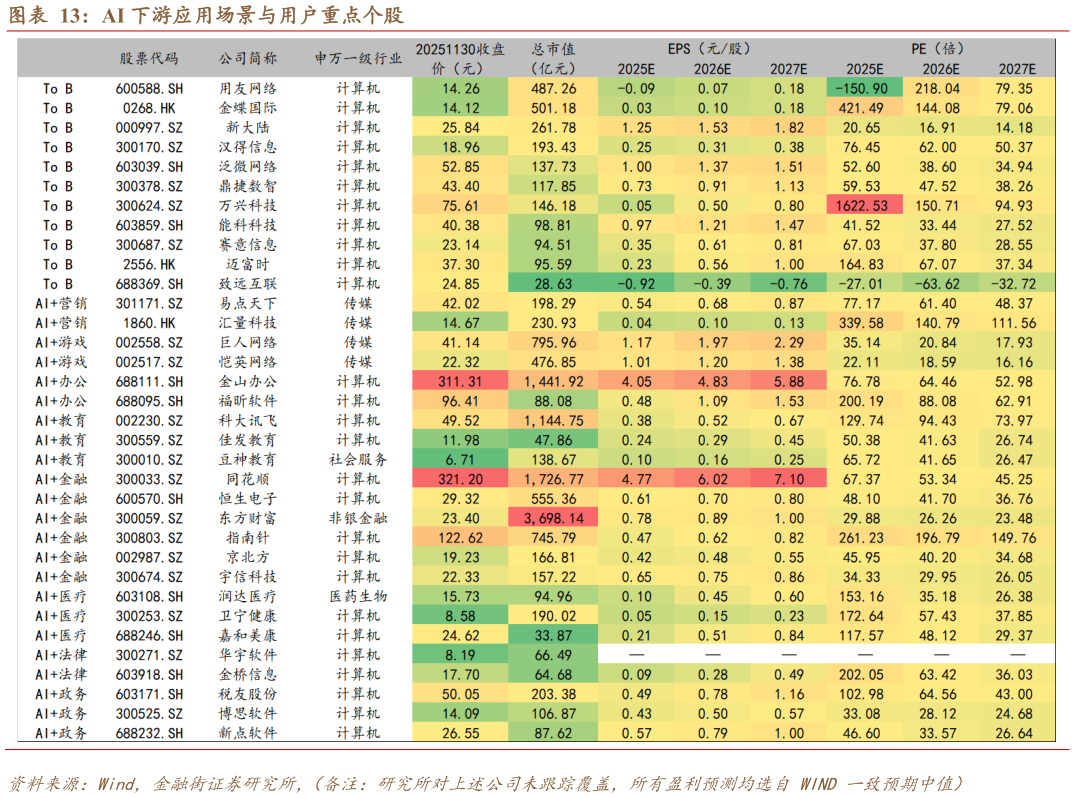The width and height of the screenshot is (1075, 798).
Task: Click the 公司简称 column header
Action: pyautogui.click(x=248, y=58)
